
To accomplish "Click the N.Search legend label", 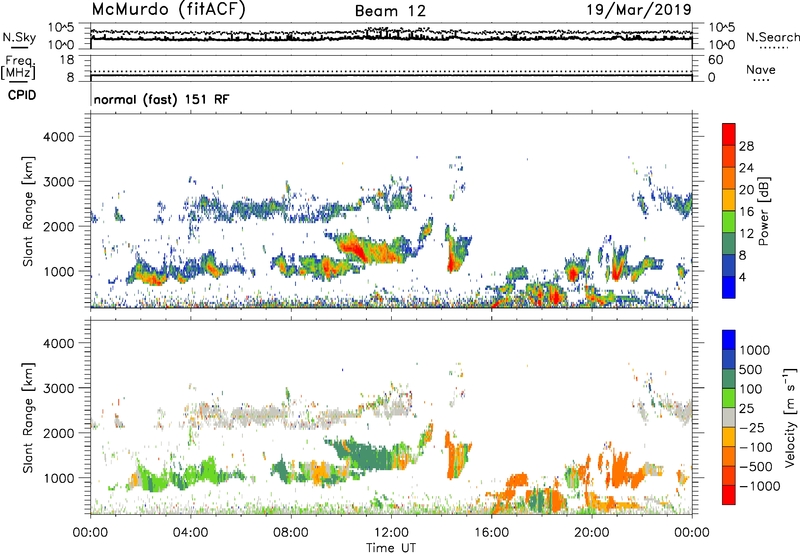I will [773, 37].
